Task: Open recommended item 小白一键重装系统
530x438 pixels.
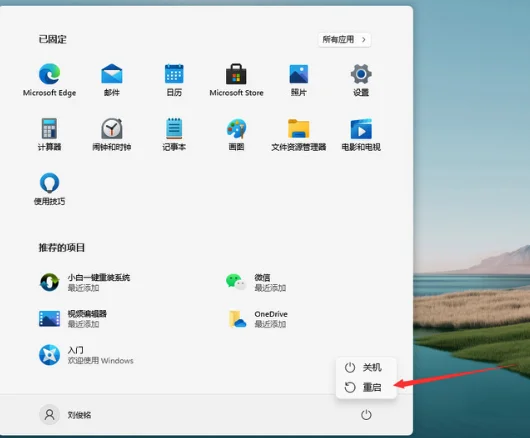Action: [x=85, y=283]
